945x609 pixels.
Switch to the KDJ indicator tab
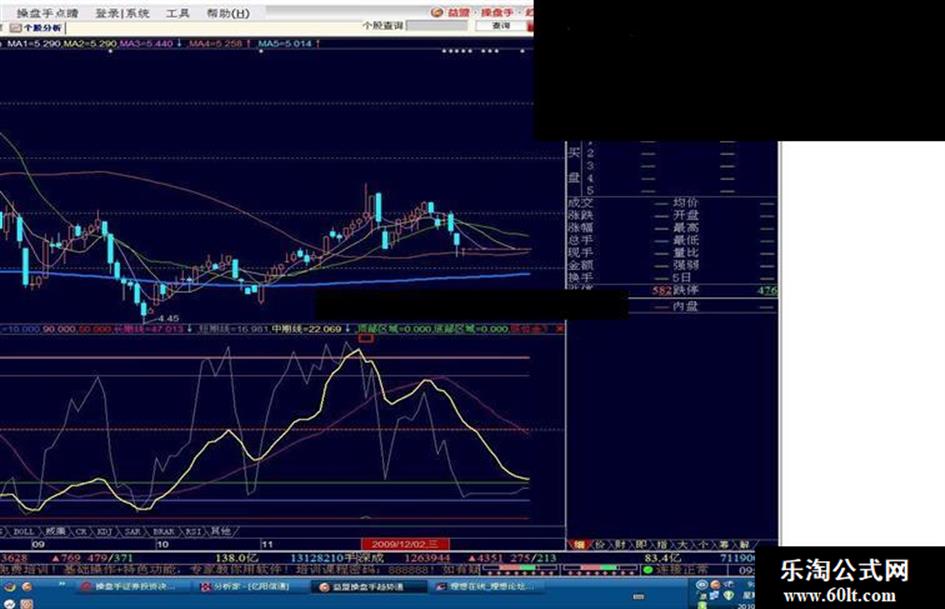pos(105,532)
